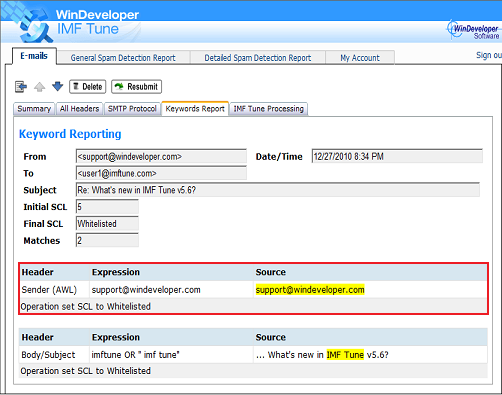The image size is (502, 395).
Task: Click the back-to-list icon
Action: (21, 87)
